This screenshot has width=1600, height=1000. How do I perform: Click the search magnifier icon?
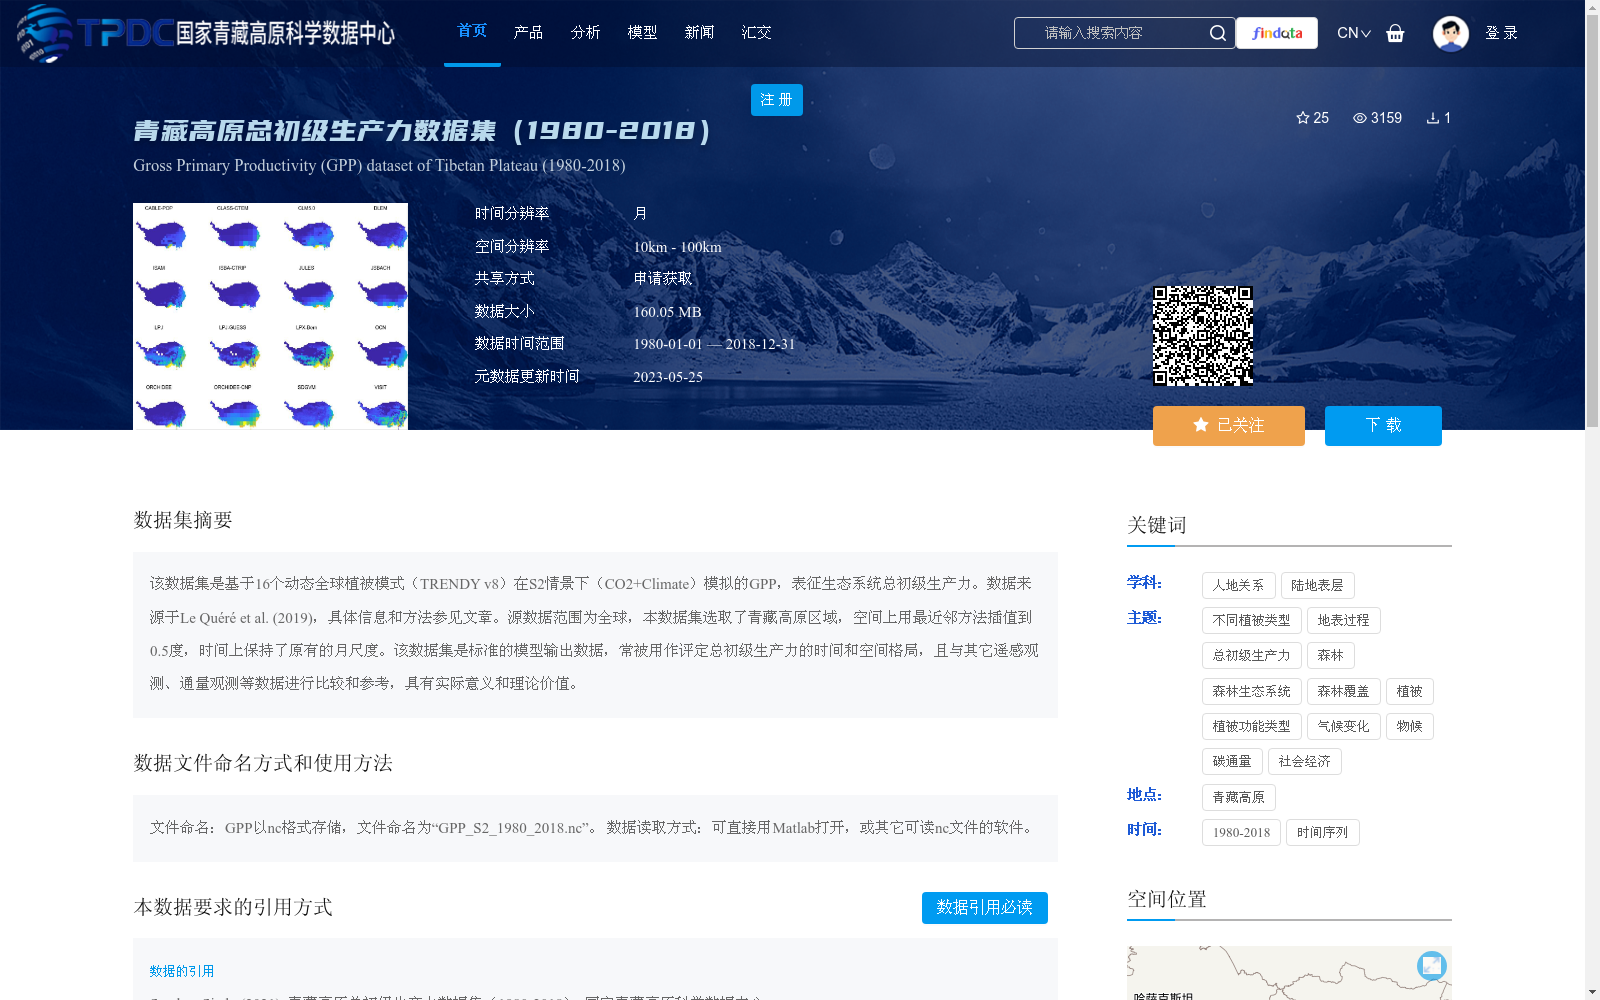point(1218,32)
